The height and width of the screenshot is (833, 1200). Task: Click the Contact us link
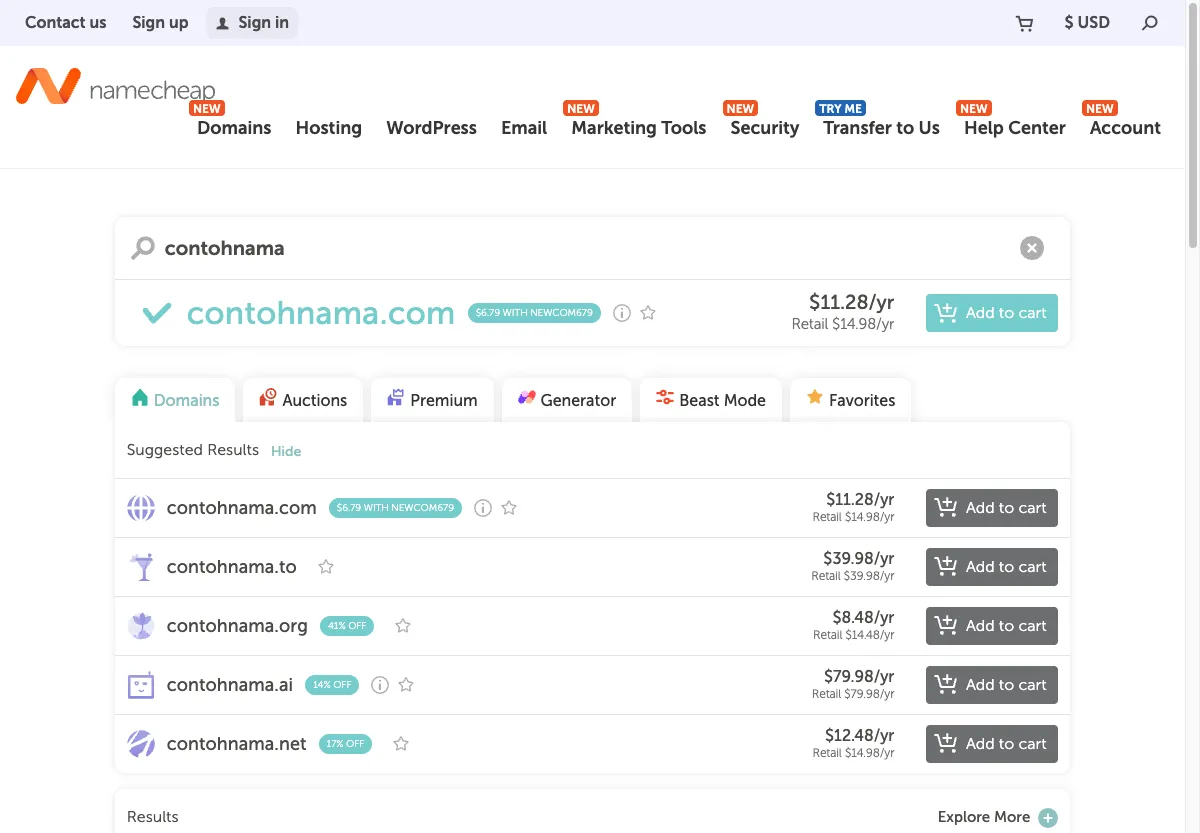point(66,22)
